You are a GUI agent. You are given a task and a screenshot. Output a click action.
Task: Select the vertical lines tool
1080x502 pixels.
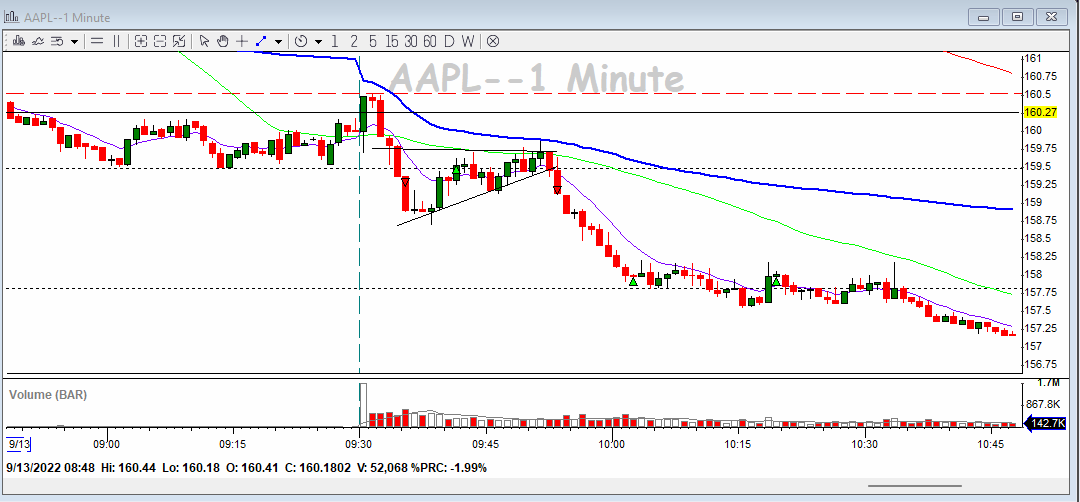click(116, 41)
